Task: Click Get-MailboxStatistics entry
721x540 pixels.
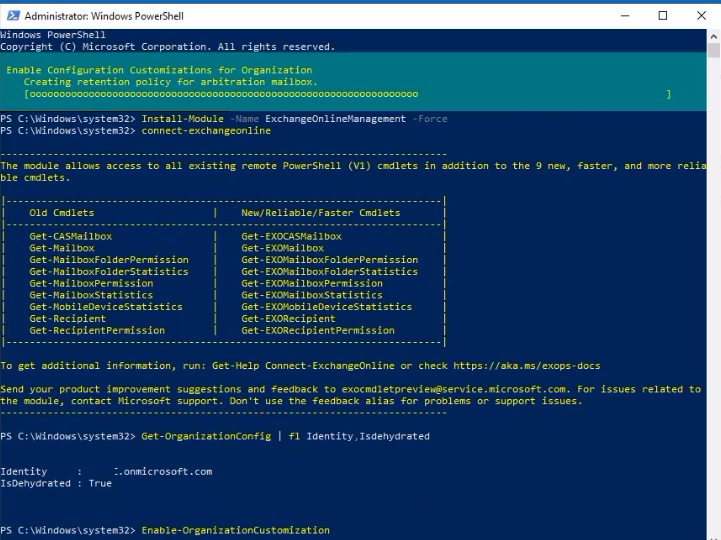Action: pyautogui.click(x=91, y=295)
